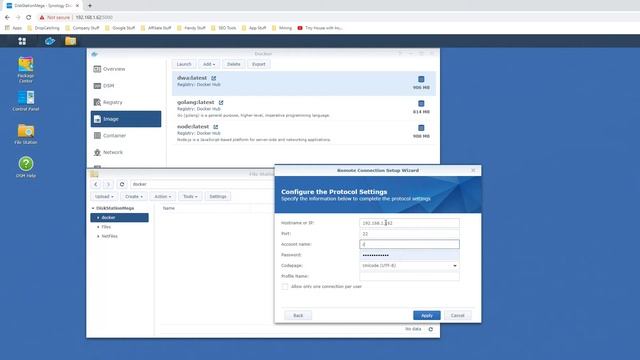This screenshot has height=360, width=640.
Task: Click the disk icon on the golang:latest row
Action: tap(421, 104)
